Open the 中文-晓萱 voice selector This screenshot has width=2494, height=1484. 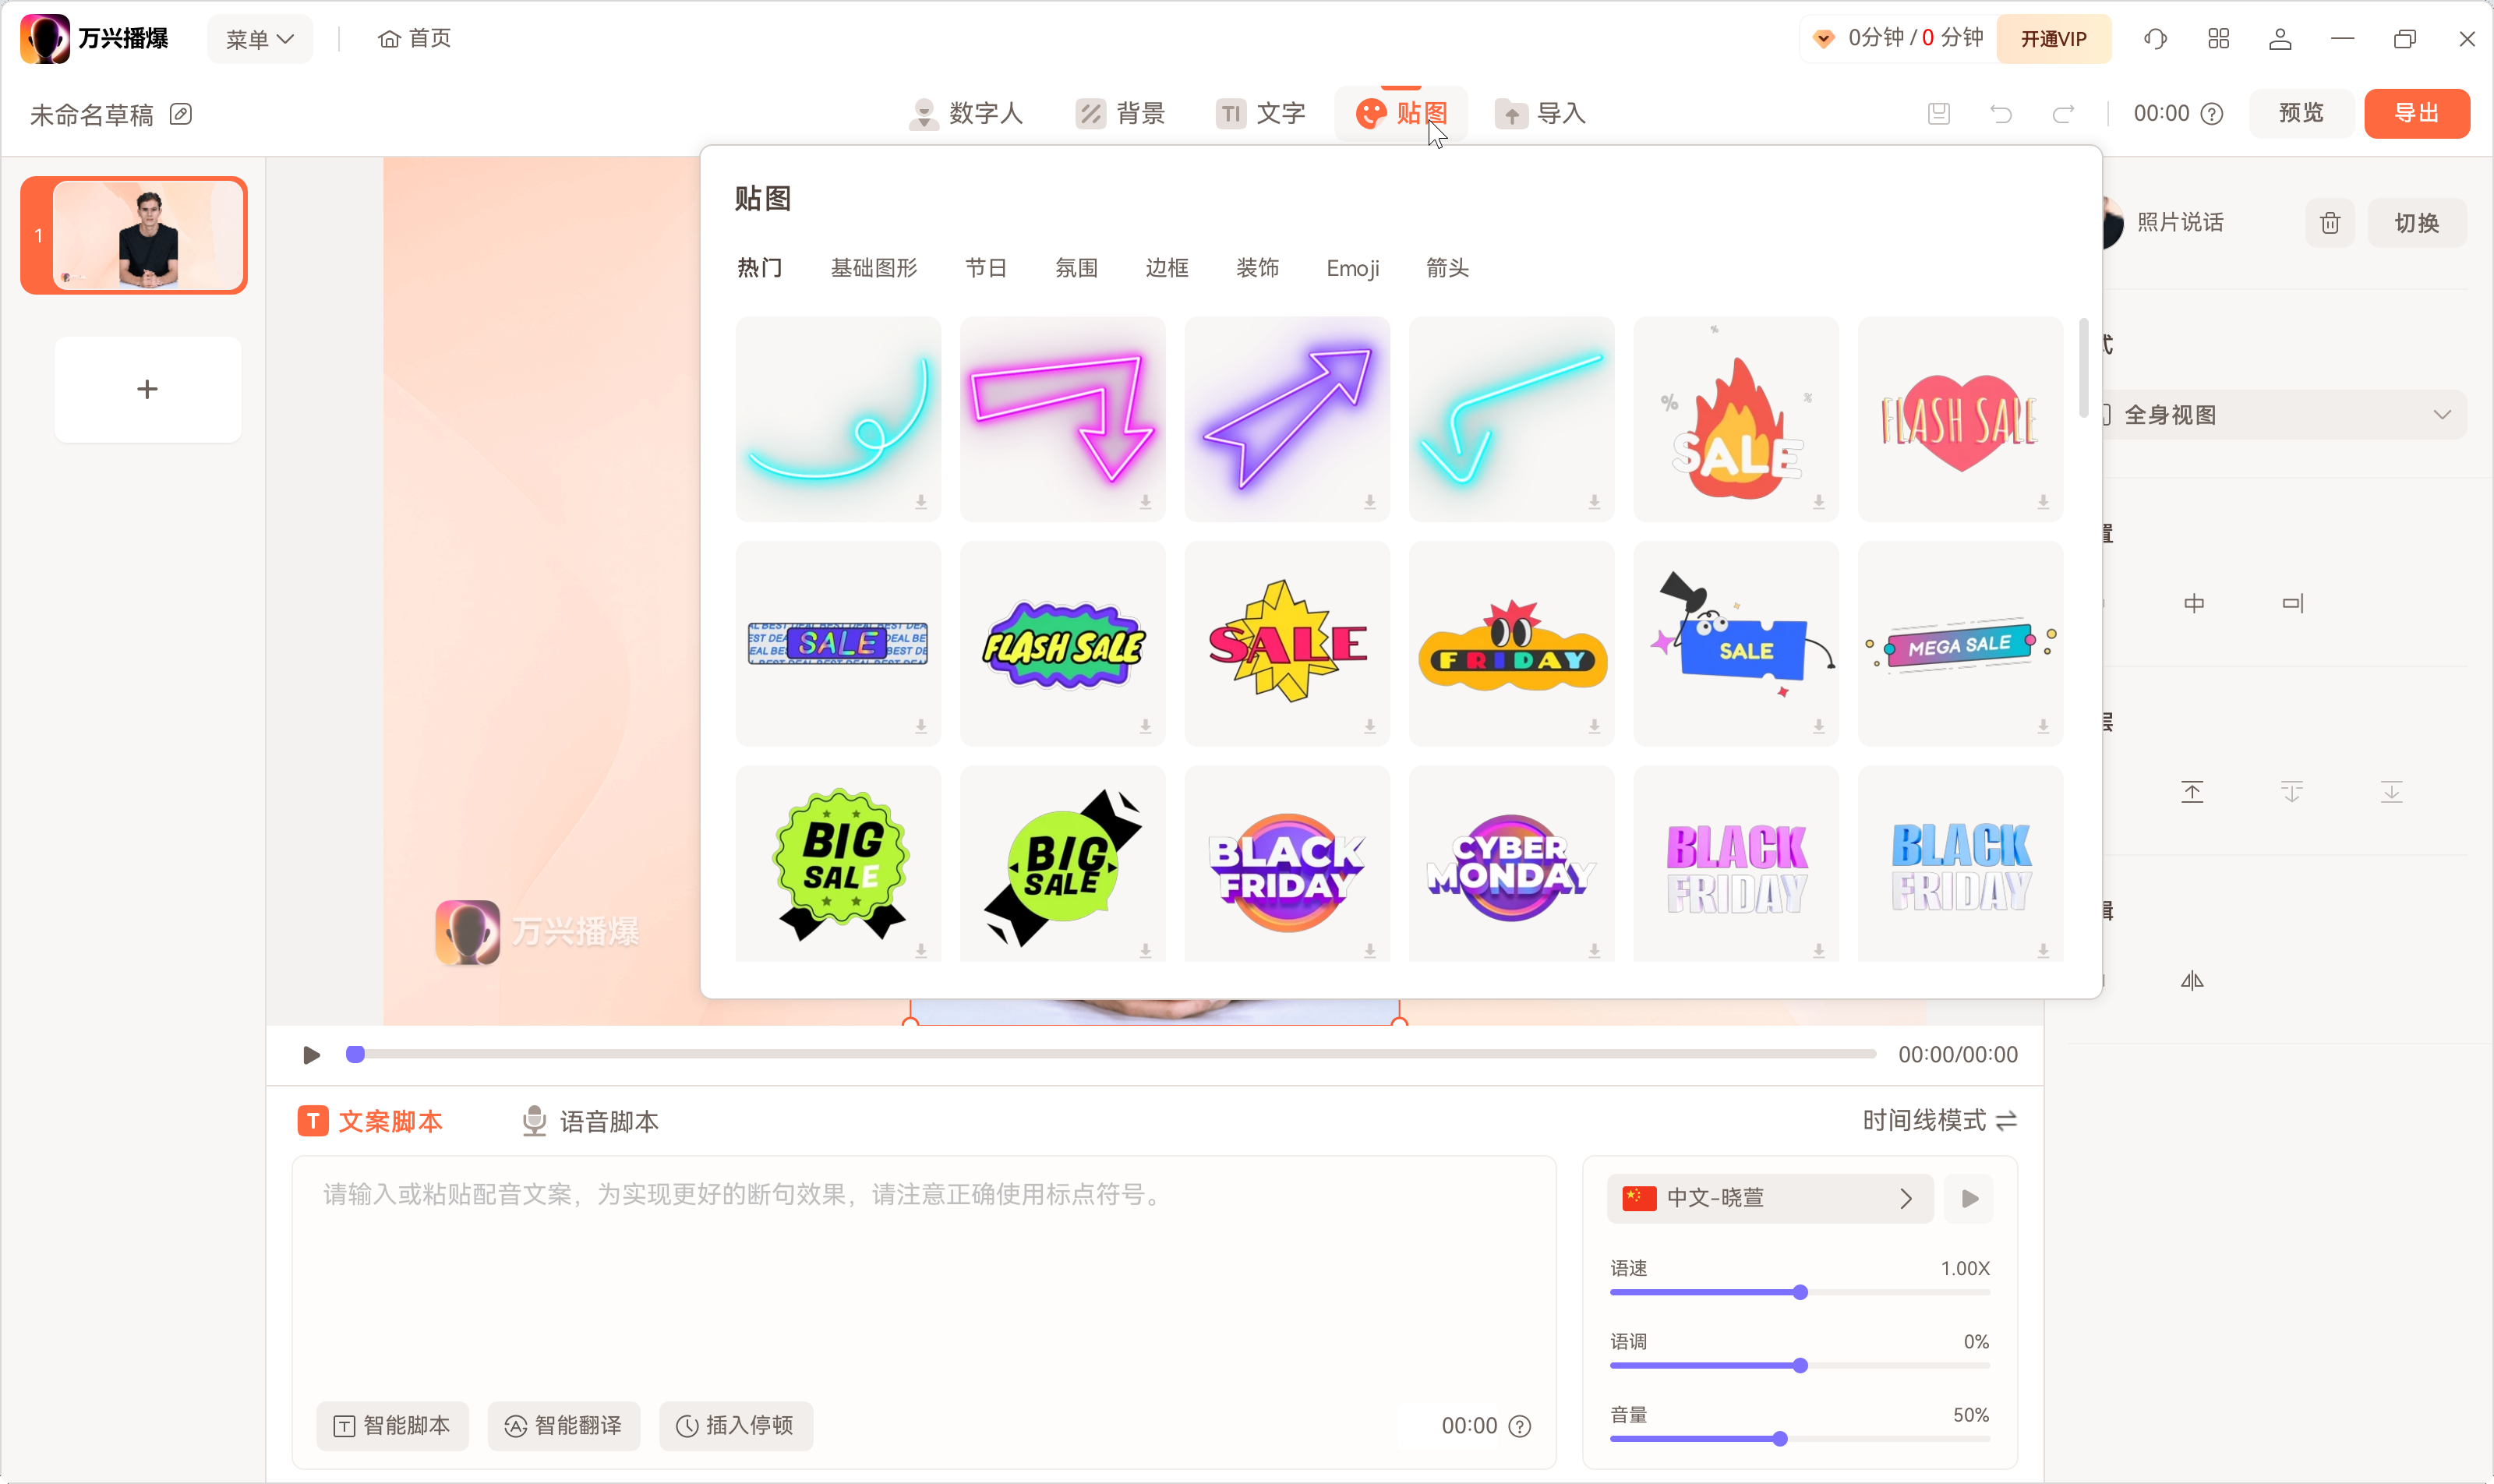[x=1766, y=1197]
